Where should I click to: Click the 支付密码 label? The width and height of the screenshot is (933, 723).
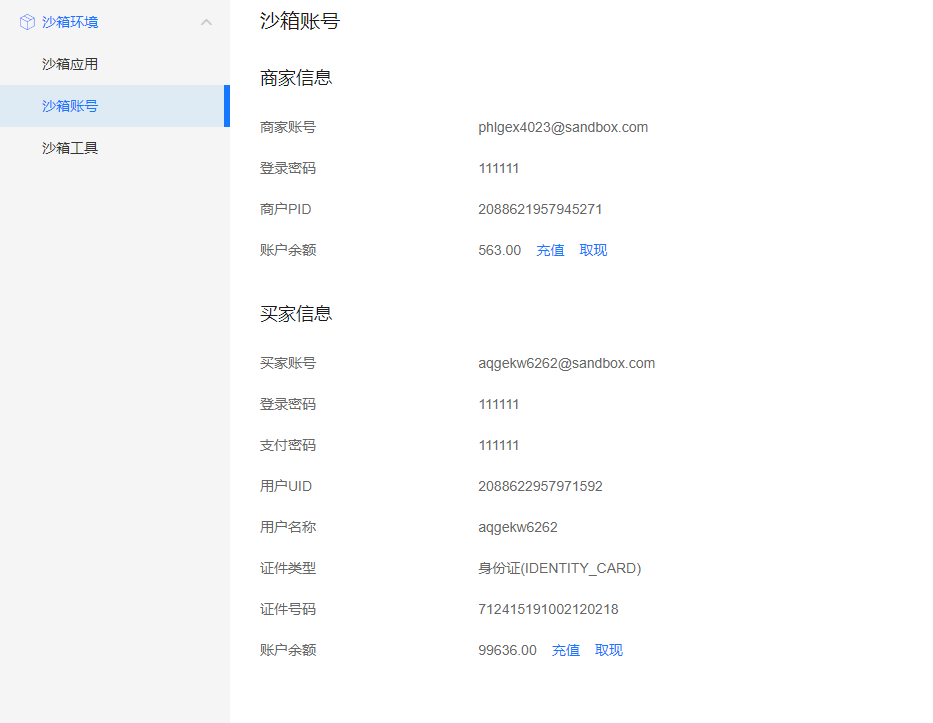click(288, 445)
